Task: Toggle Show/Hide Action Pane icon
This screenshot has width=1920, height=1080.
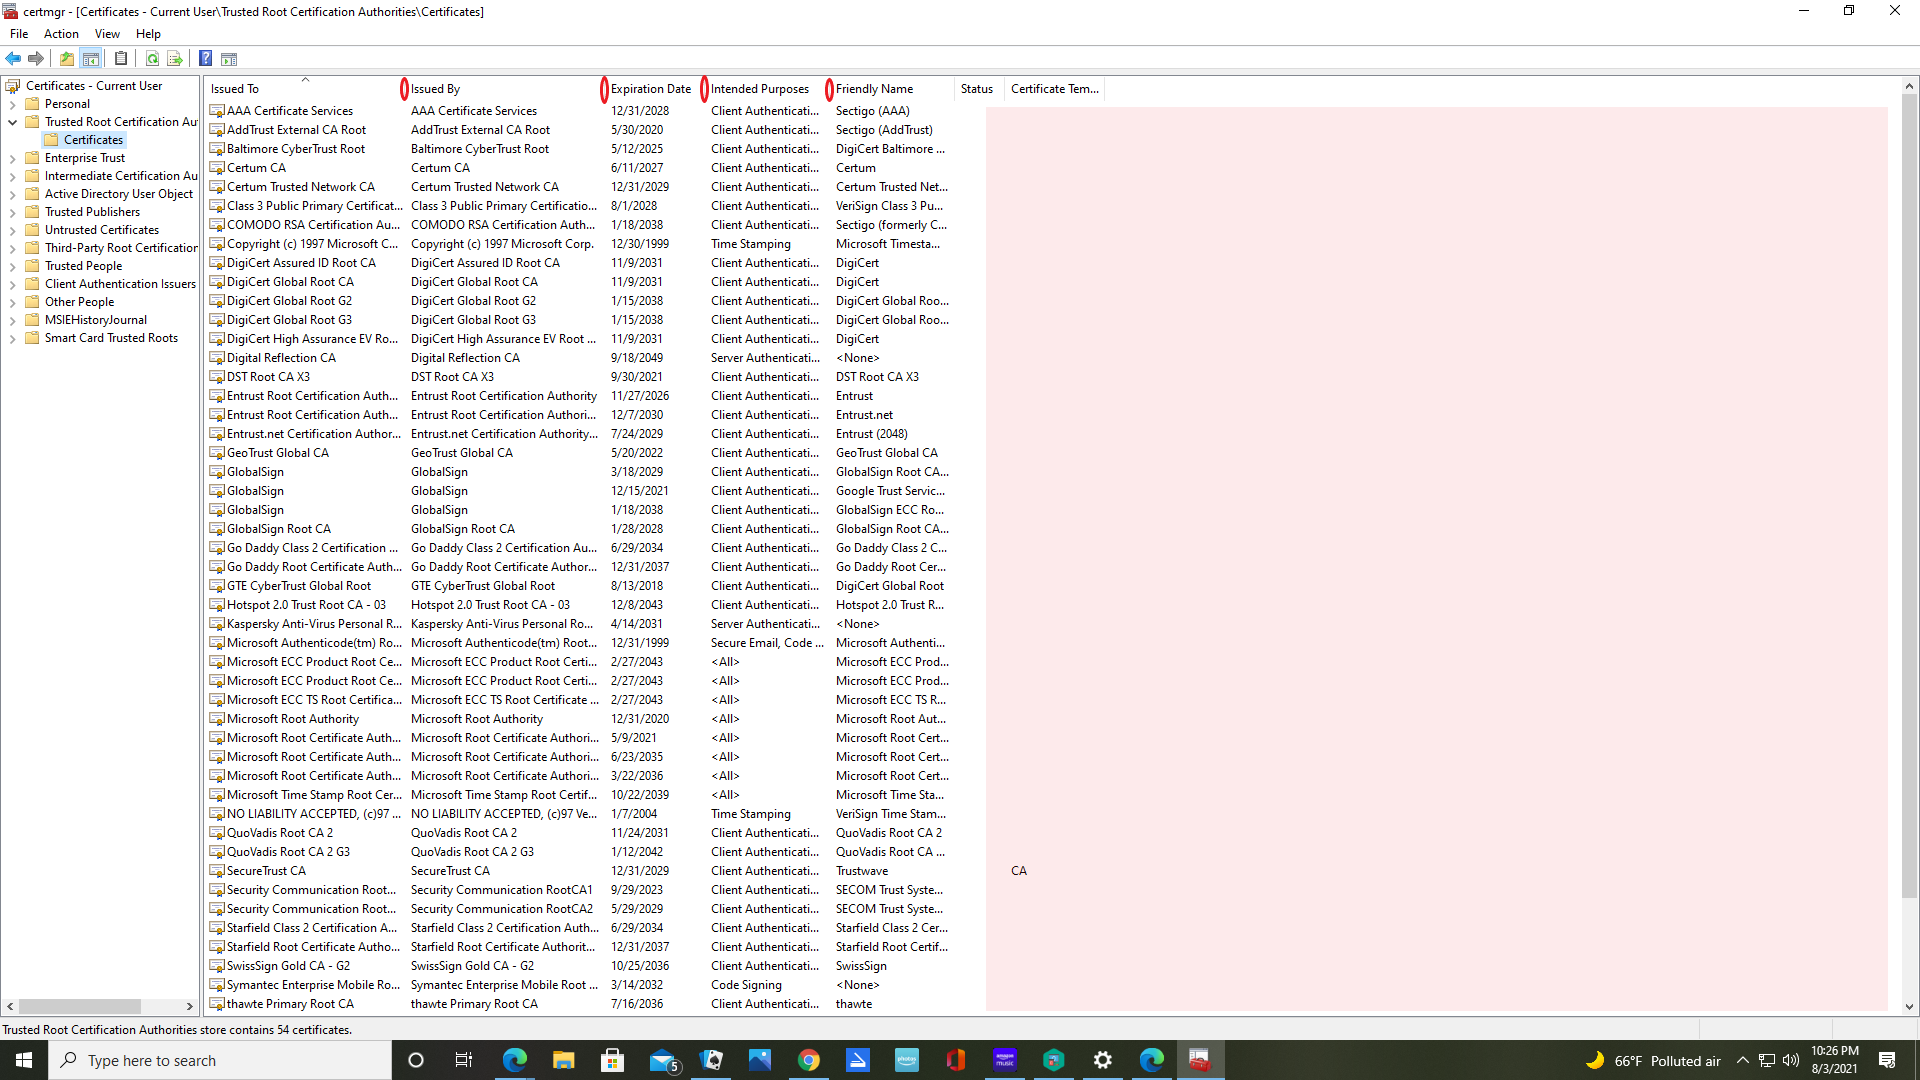Action: point(229,59)
